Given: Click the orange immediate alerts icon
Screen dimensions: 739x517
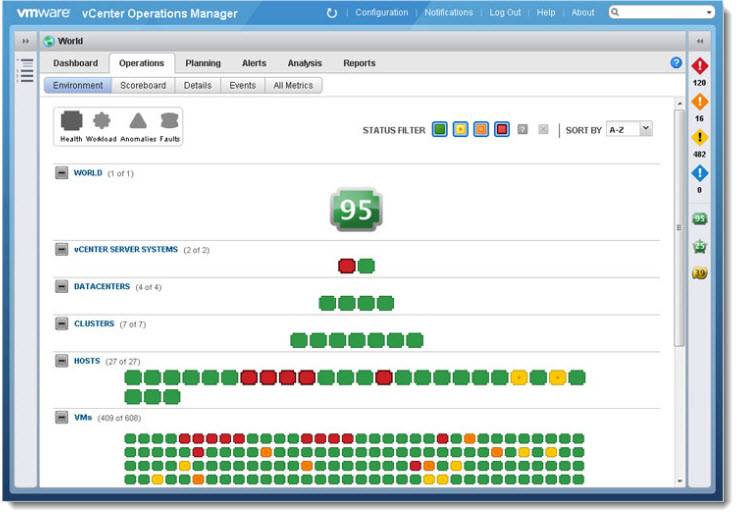Looking at the screenshot, I should click(x=700, y=102).
